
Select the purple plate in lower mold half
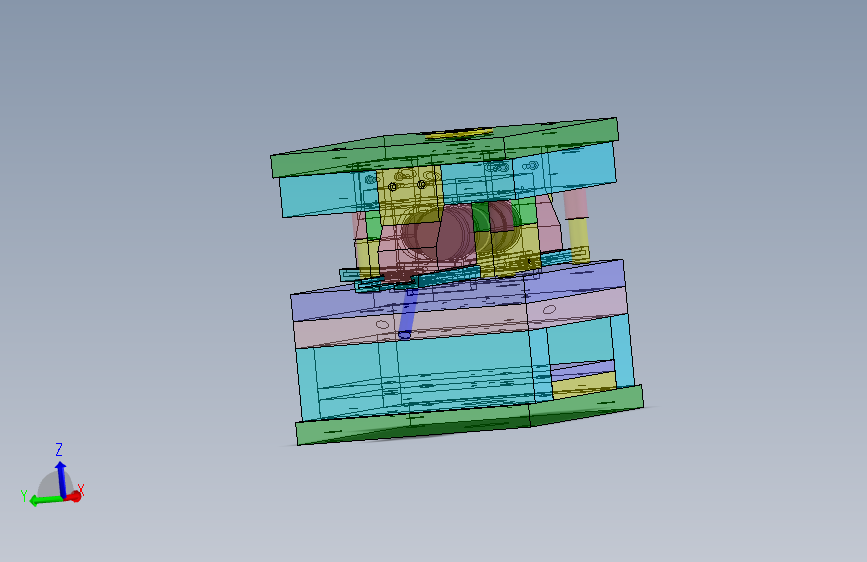tap(458, 289)
